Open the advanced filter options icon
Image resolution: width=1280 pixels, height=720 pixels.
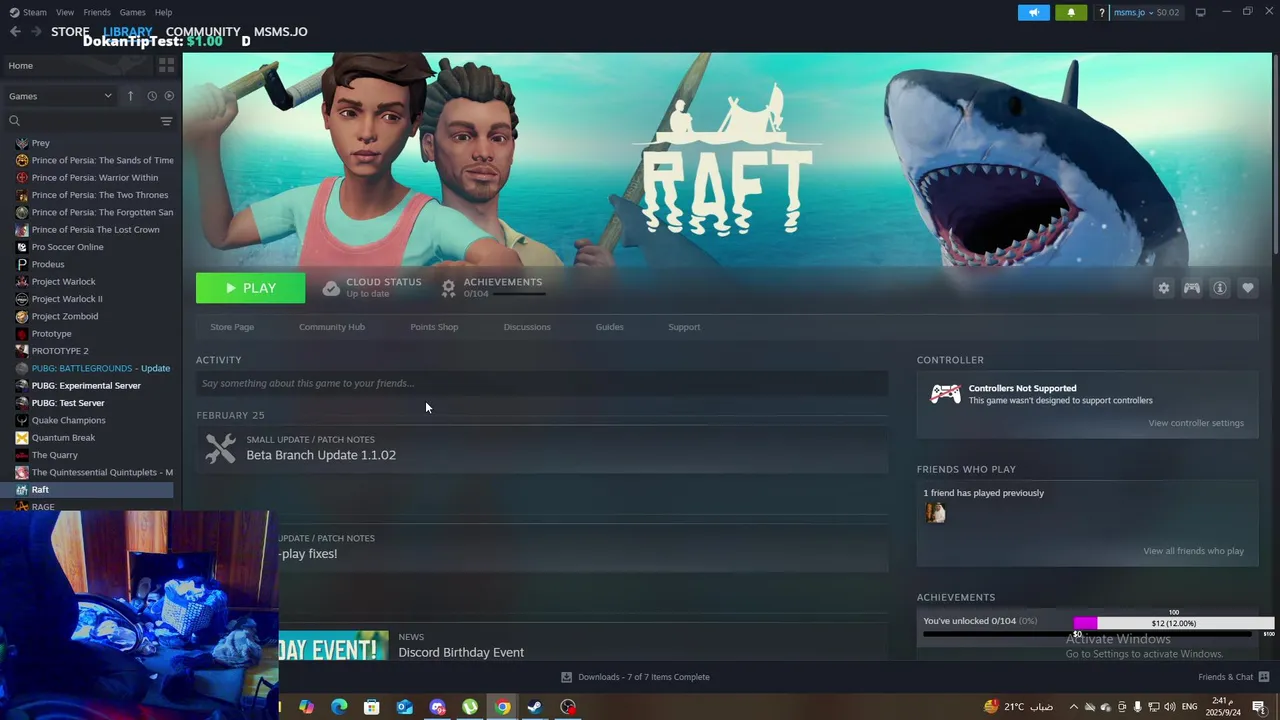[x=166, y=121]
